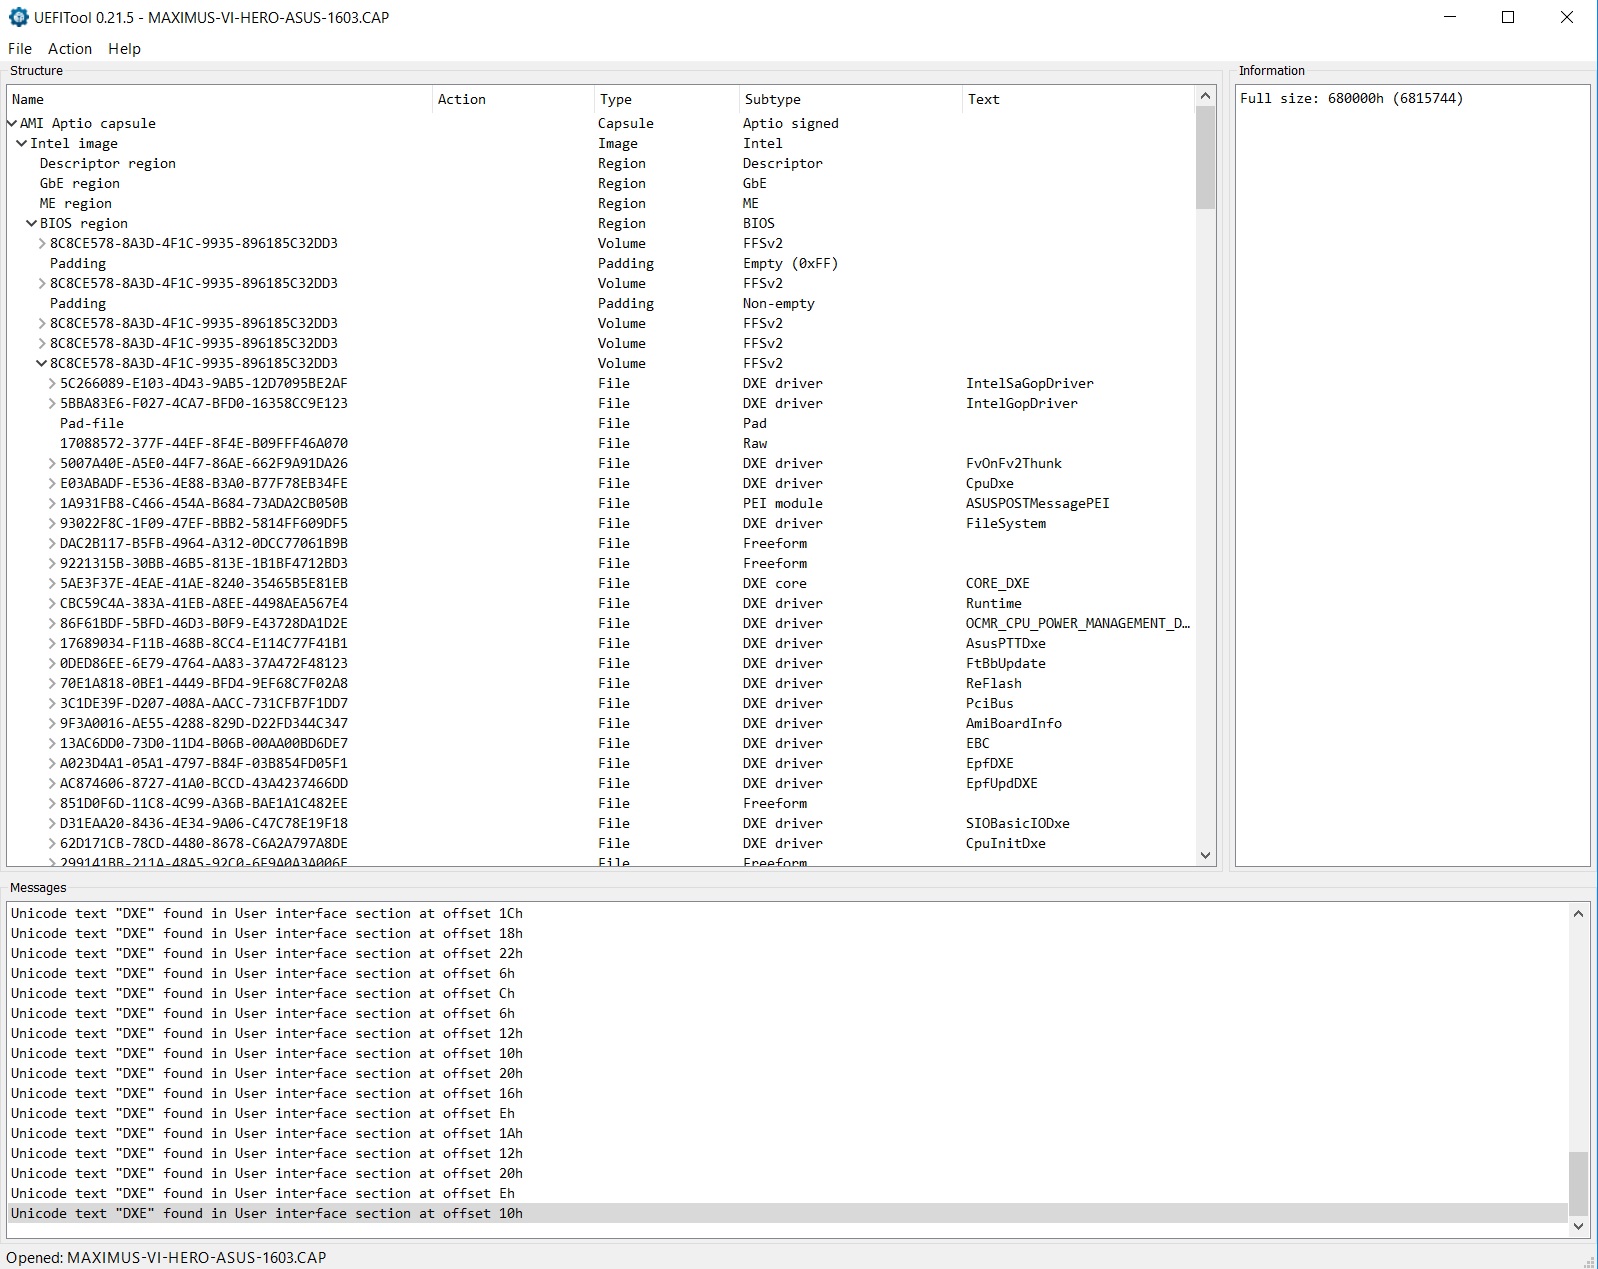Select message at offset 22h
The height and width of the screenshot is (1269, 1598).
(x=788, y=953)
